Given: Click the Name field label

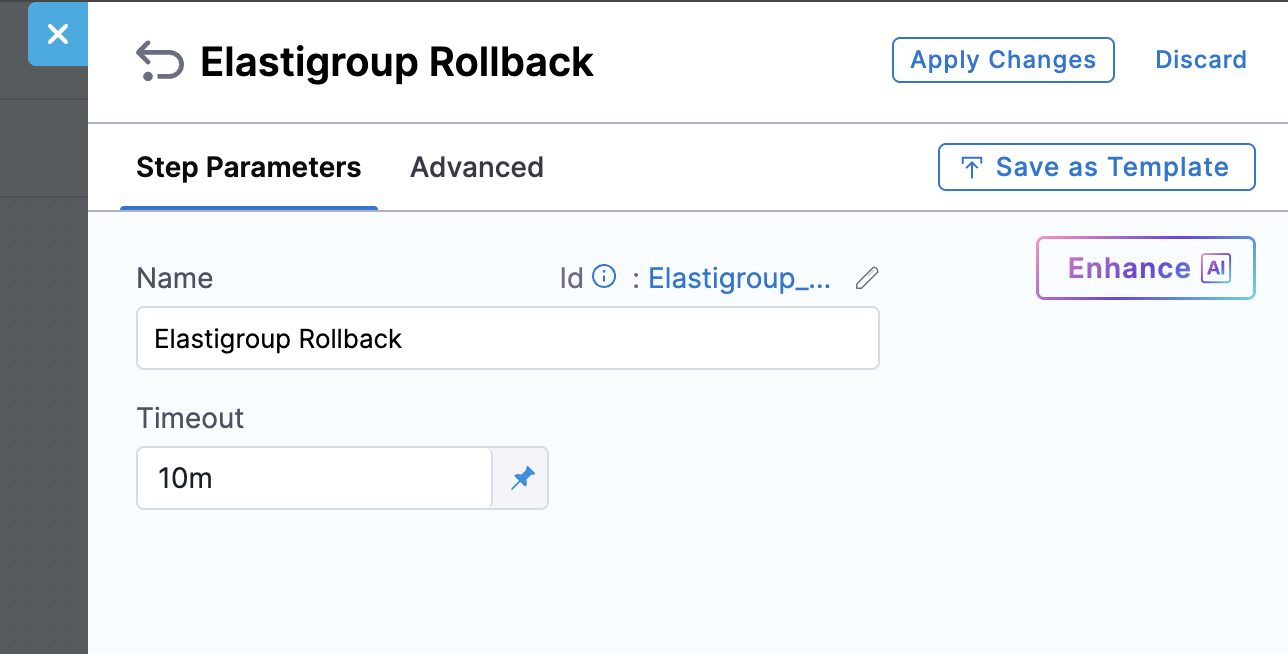Looking at the screenshot, I should point(174,278).
